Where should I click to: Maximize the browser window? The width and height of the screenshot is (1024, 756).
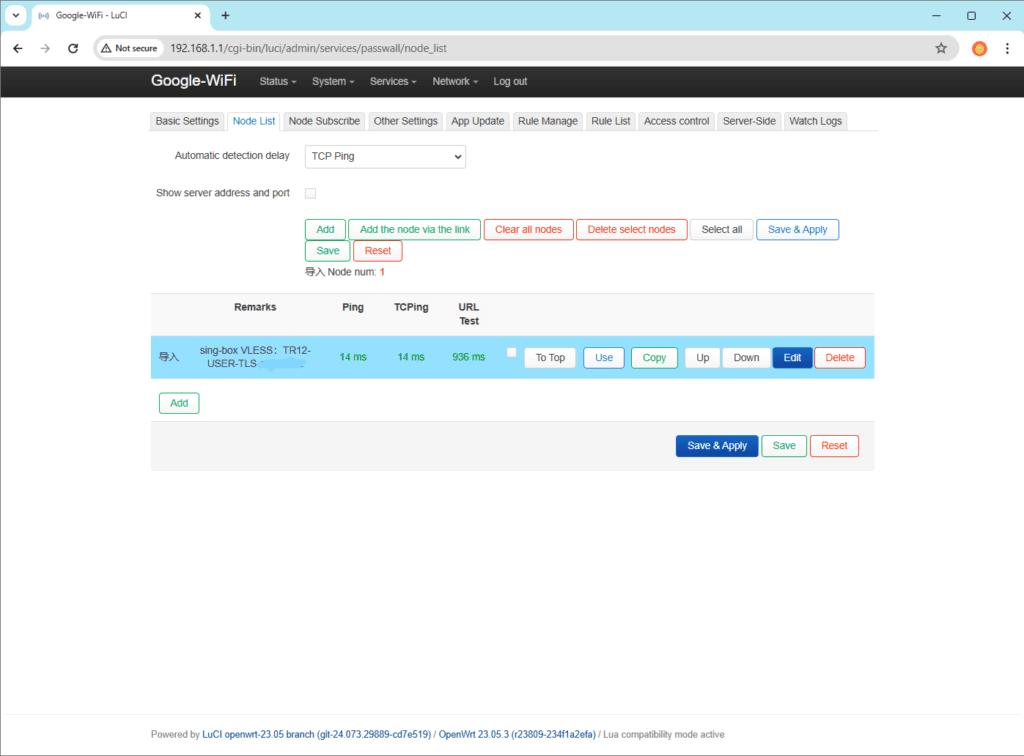[972, 16]
